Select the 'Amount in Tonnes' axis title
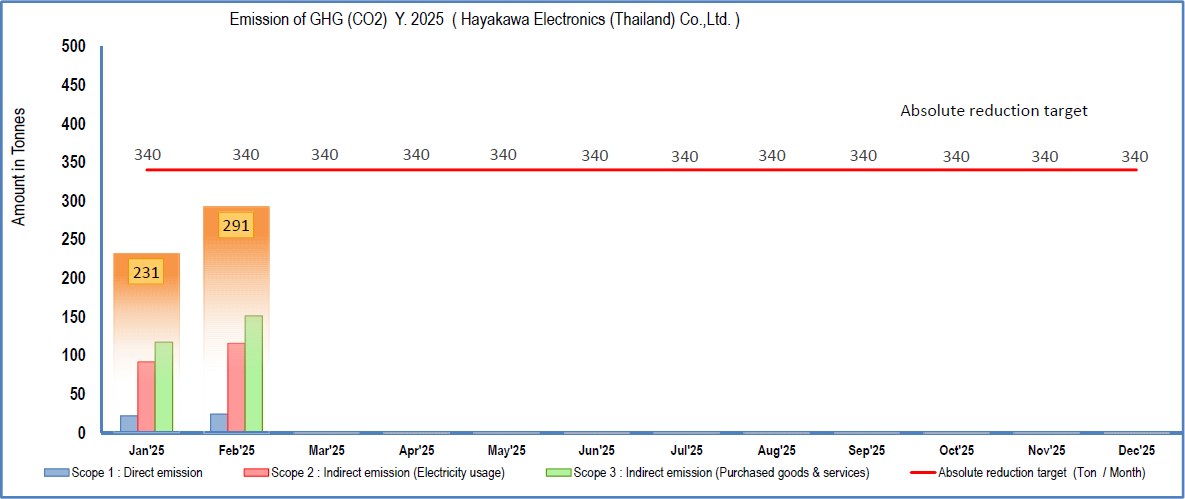1185x499 pixels. [20, 166]
